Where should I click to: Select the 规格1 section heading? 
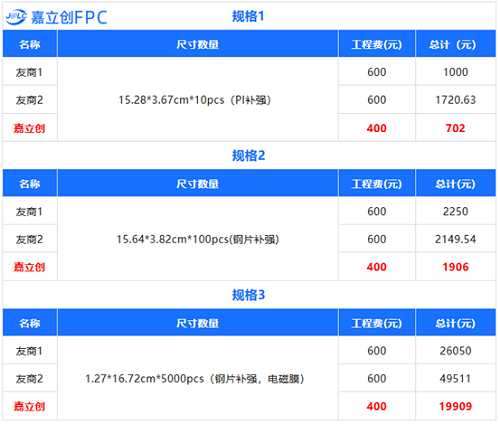coord(248,16)
